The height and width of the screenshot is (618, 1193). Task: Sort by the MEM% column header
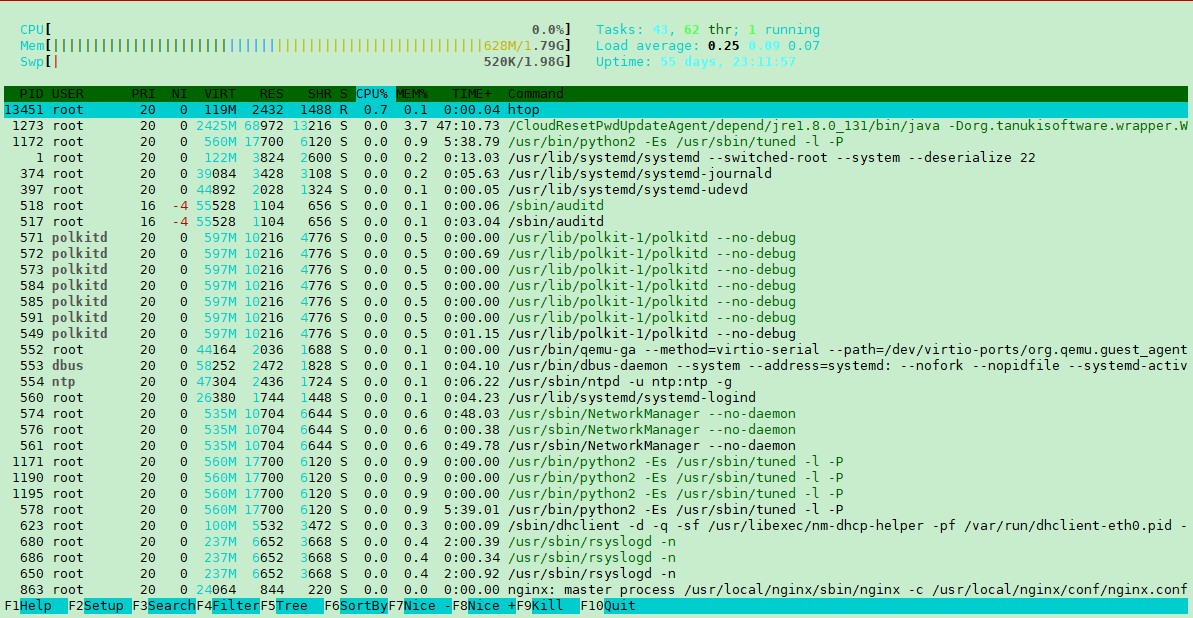click(412, 94)
